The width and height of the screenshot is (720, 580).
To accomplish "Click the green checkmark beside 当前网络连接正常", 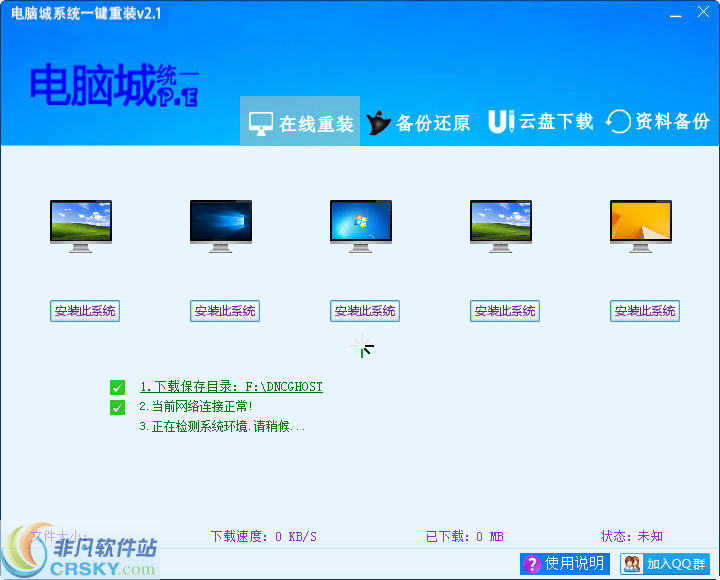I will coord(118,407).
